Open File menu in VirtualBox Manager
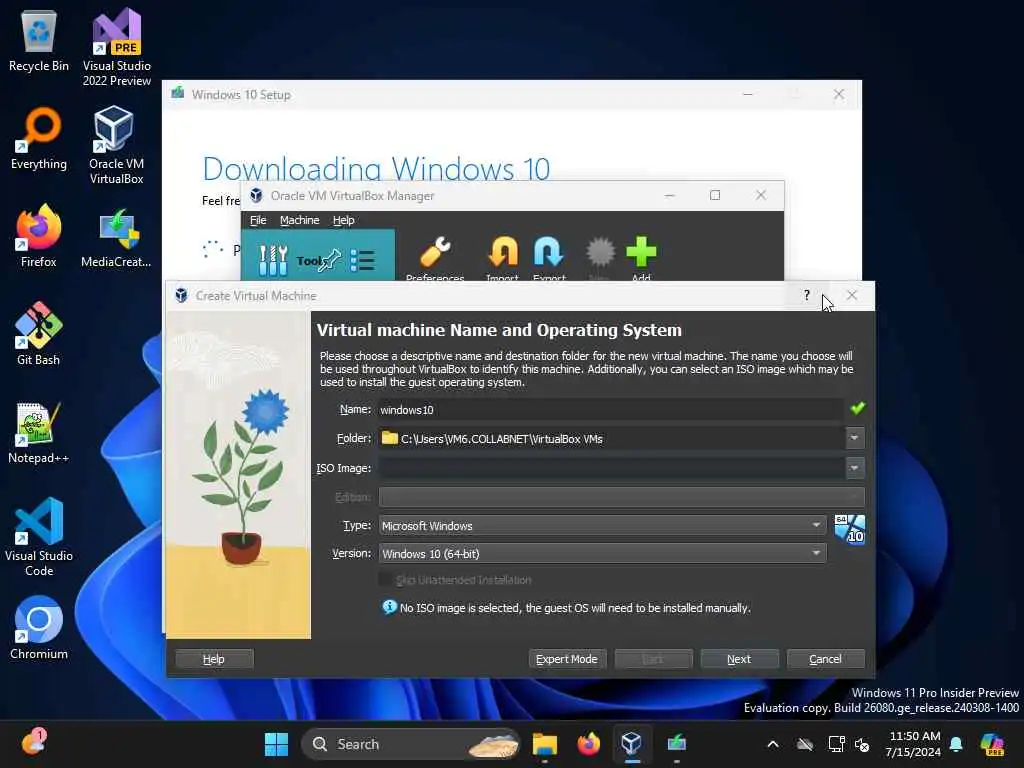Screen dimensions: 1024x768 [258, 220]
